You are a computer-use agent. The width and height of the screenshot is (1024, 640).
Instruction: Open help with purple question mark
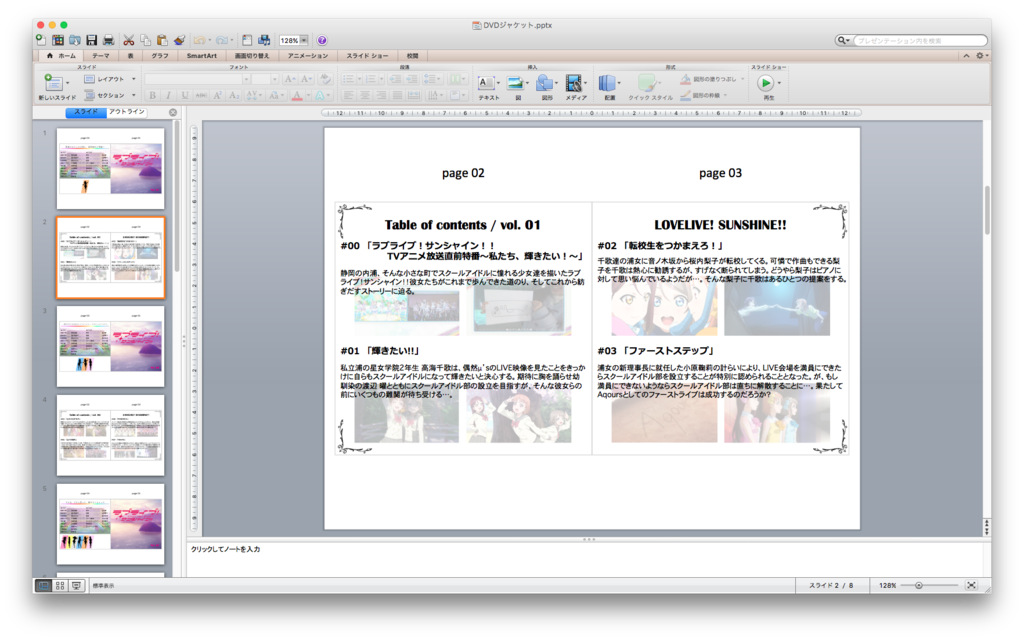(322, 40)
